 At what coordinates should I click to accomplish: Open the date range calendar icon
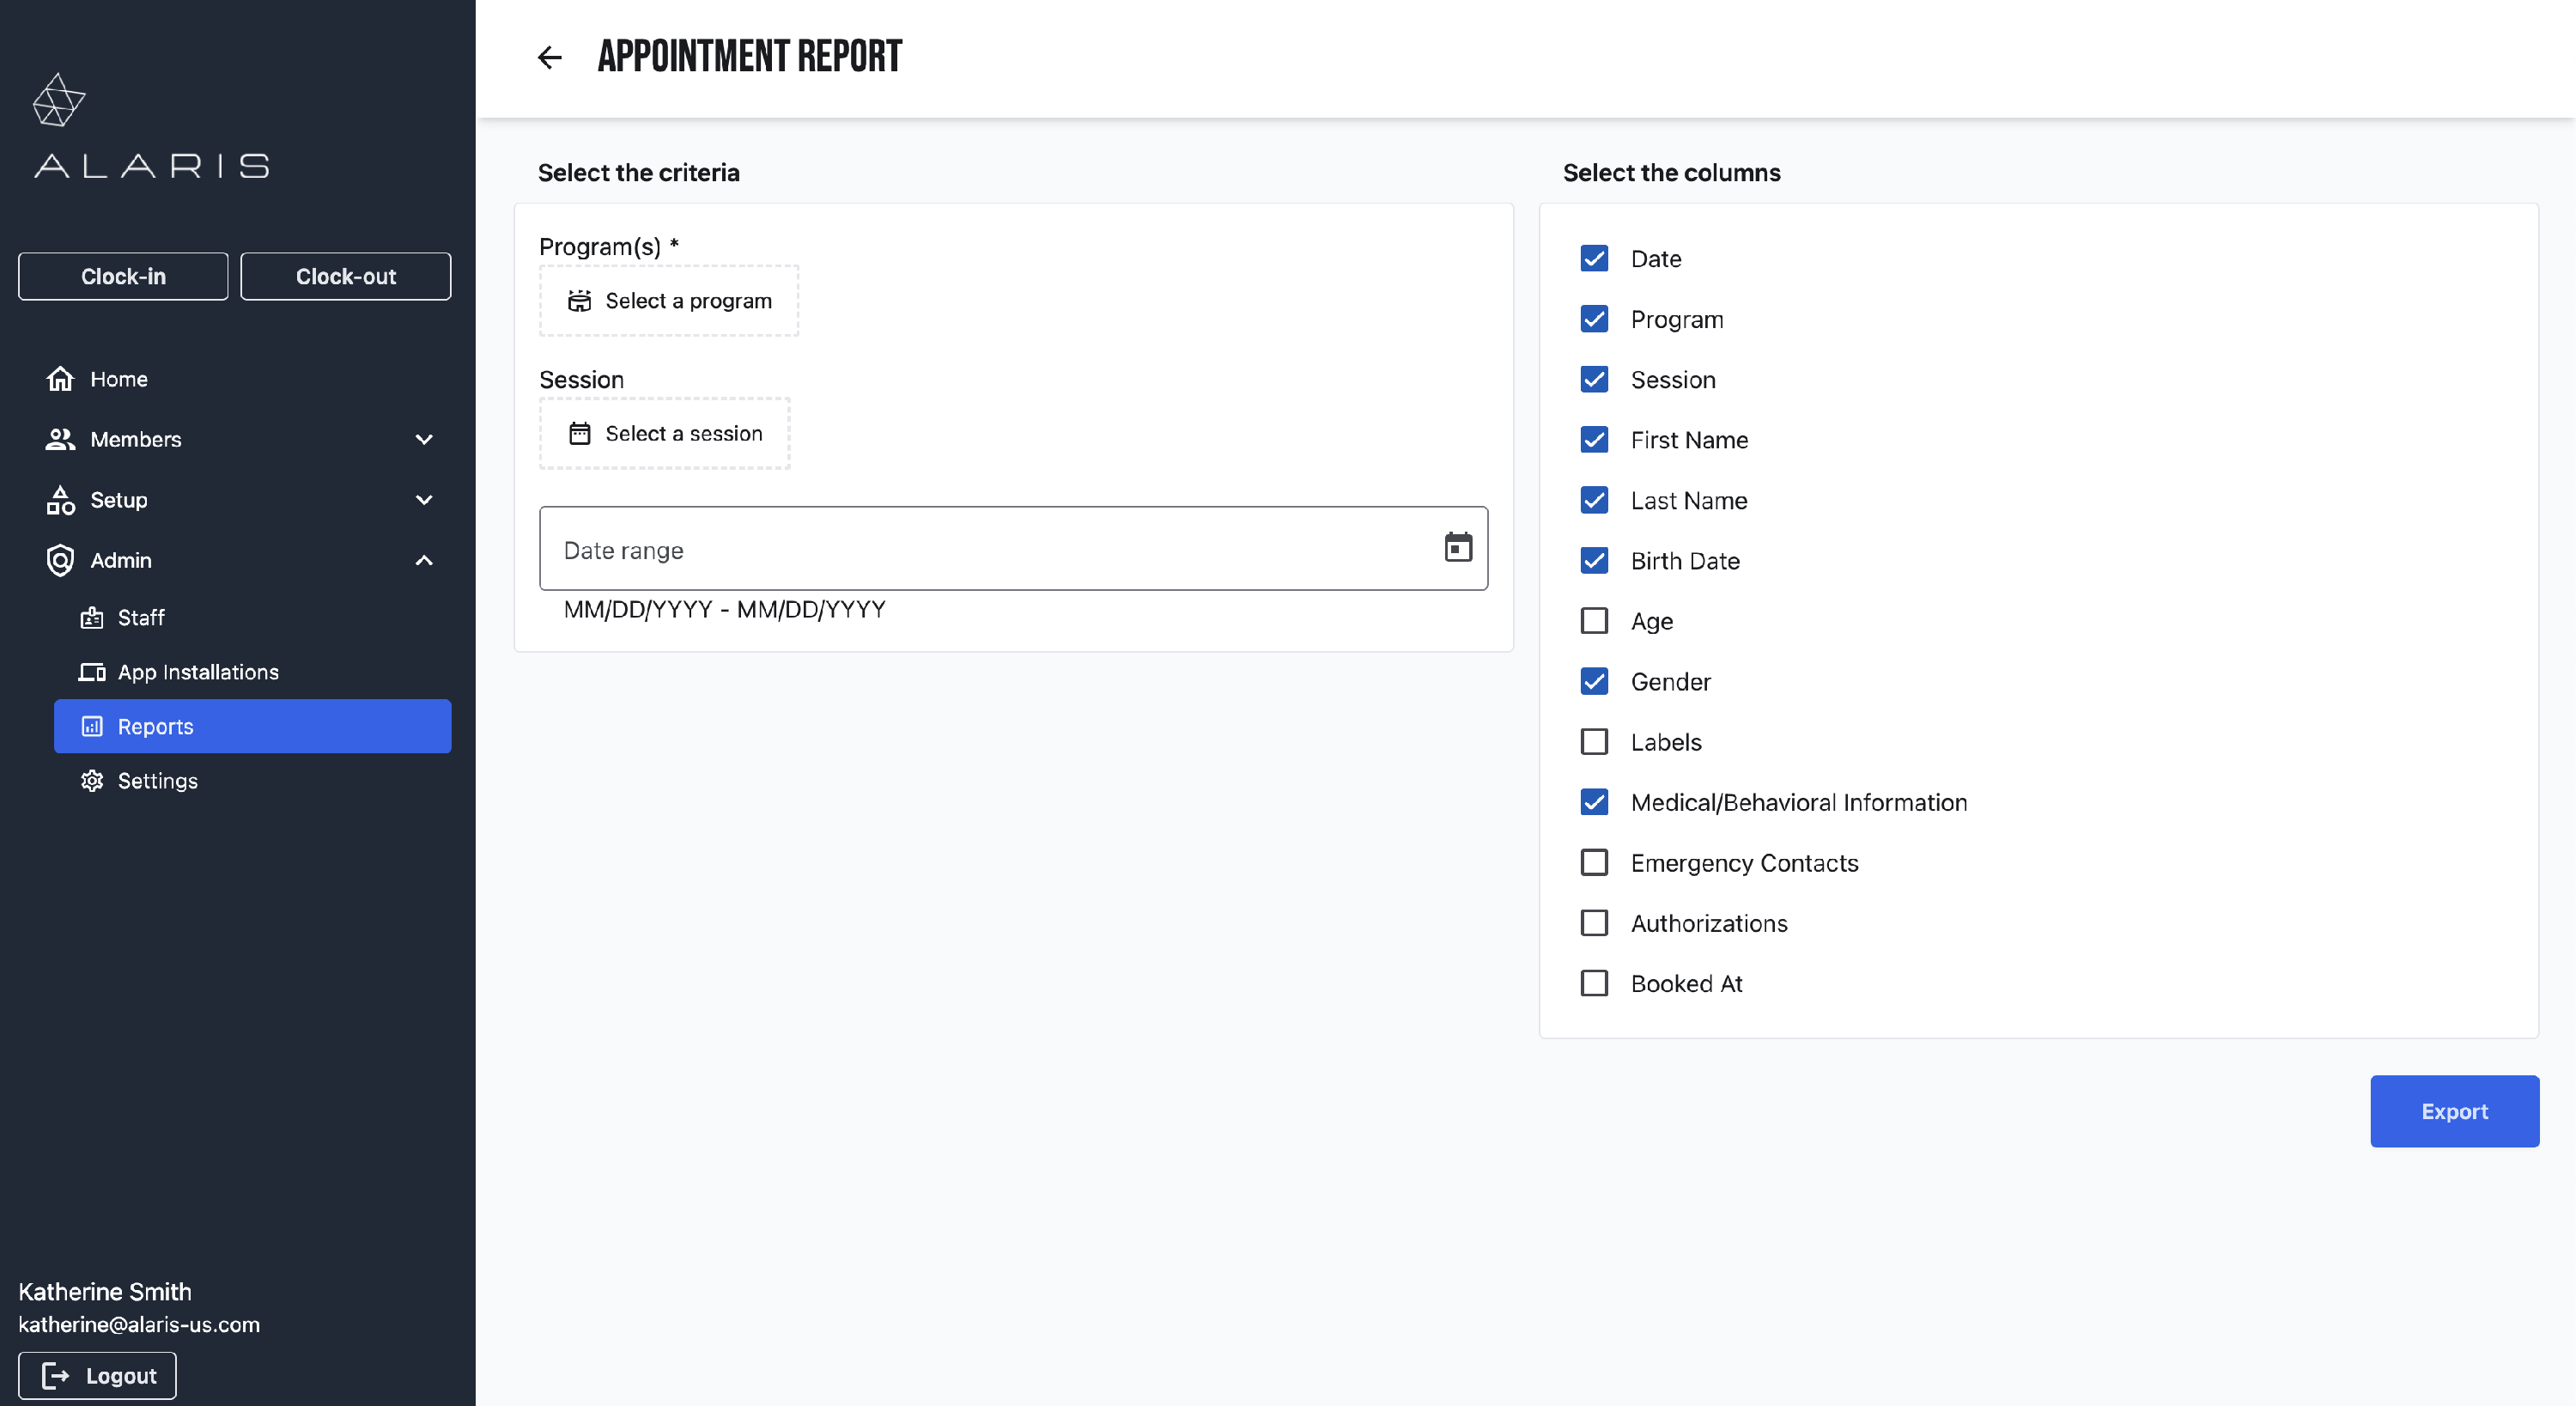coord(1457,547)
